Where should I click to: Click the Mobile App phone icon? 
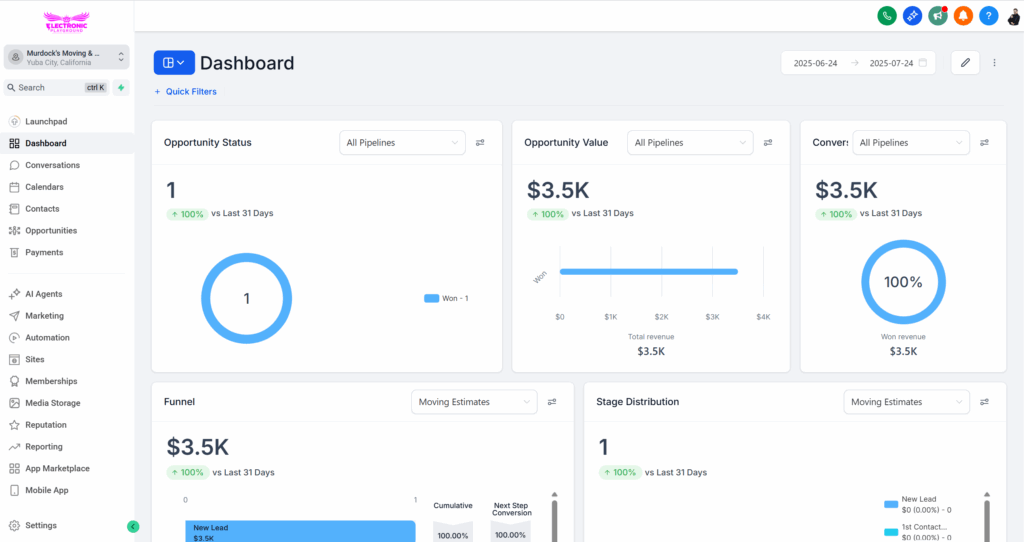14,490
